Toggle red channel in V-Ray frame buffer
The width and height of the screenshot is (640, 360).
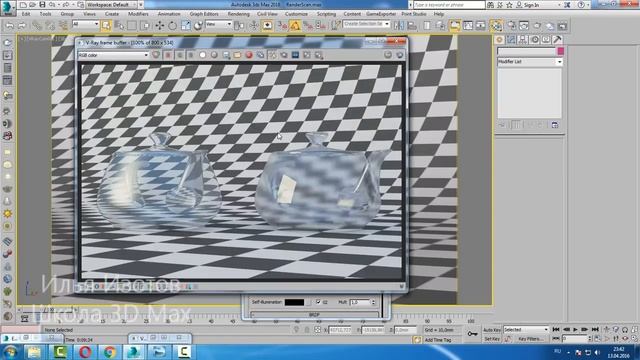(168, 55)
